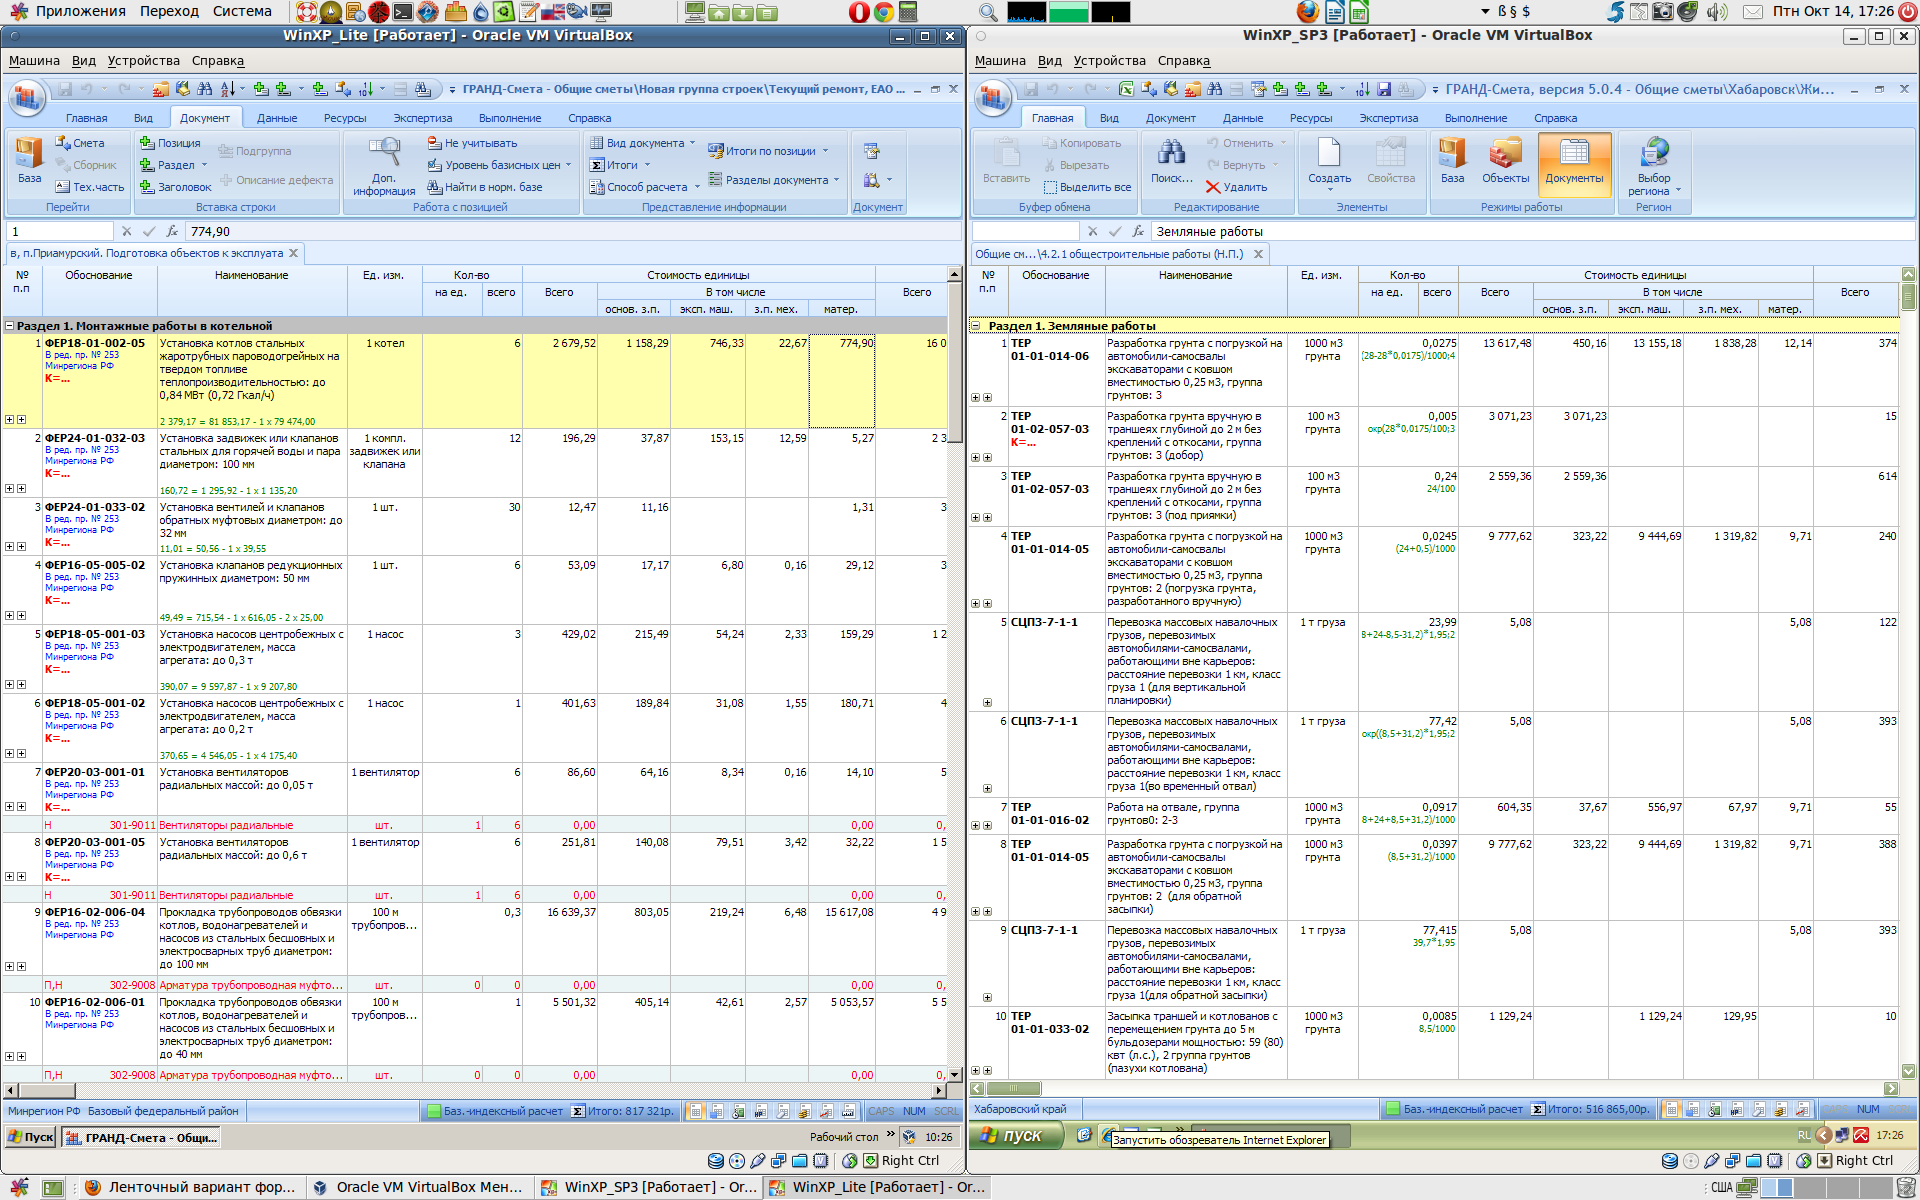
Task: Click Поиск binoculars icon in right window
Action: [1171, 154]
